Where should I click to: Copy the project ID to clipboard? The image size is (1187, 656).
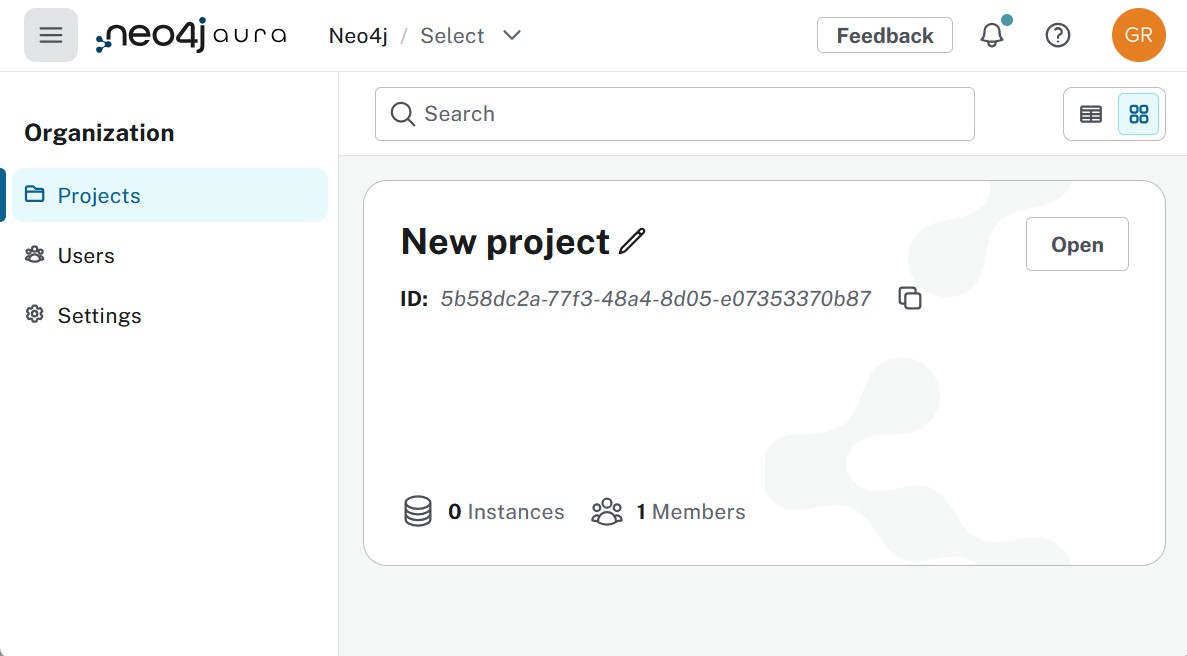909,298
